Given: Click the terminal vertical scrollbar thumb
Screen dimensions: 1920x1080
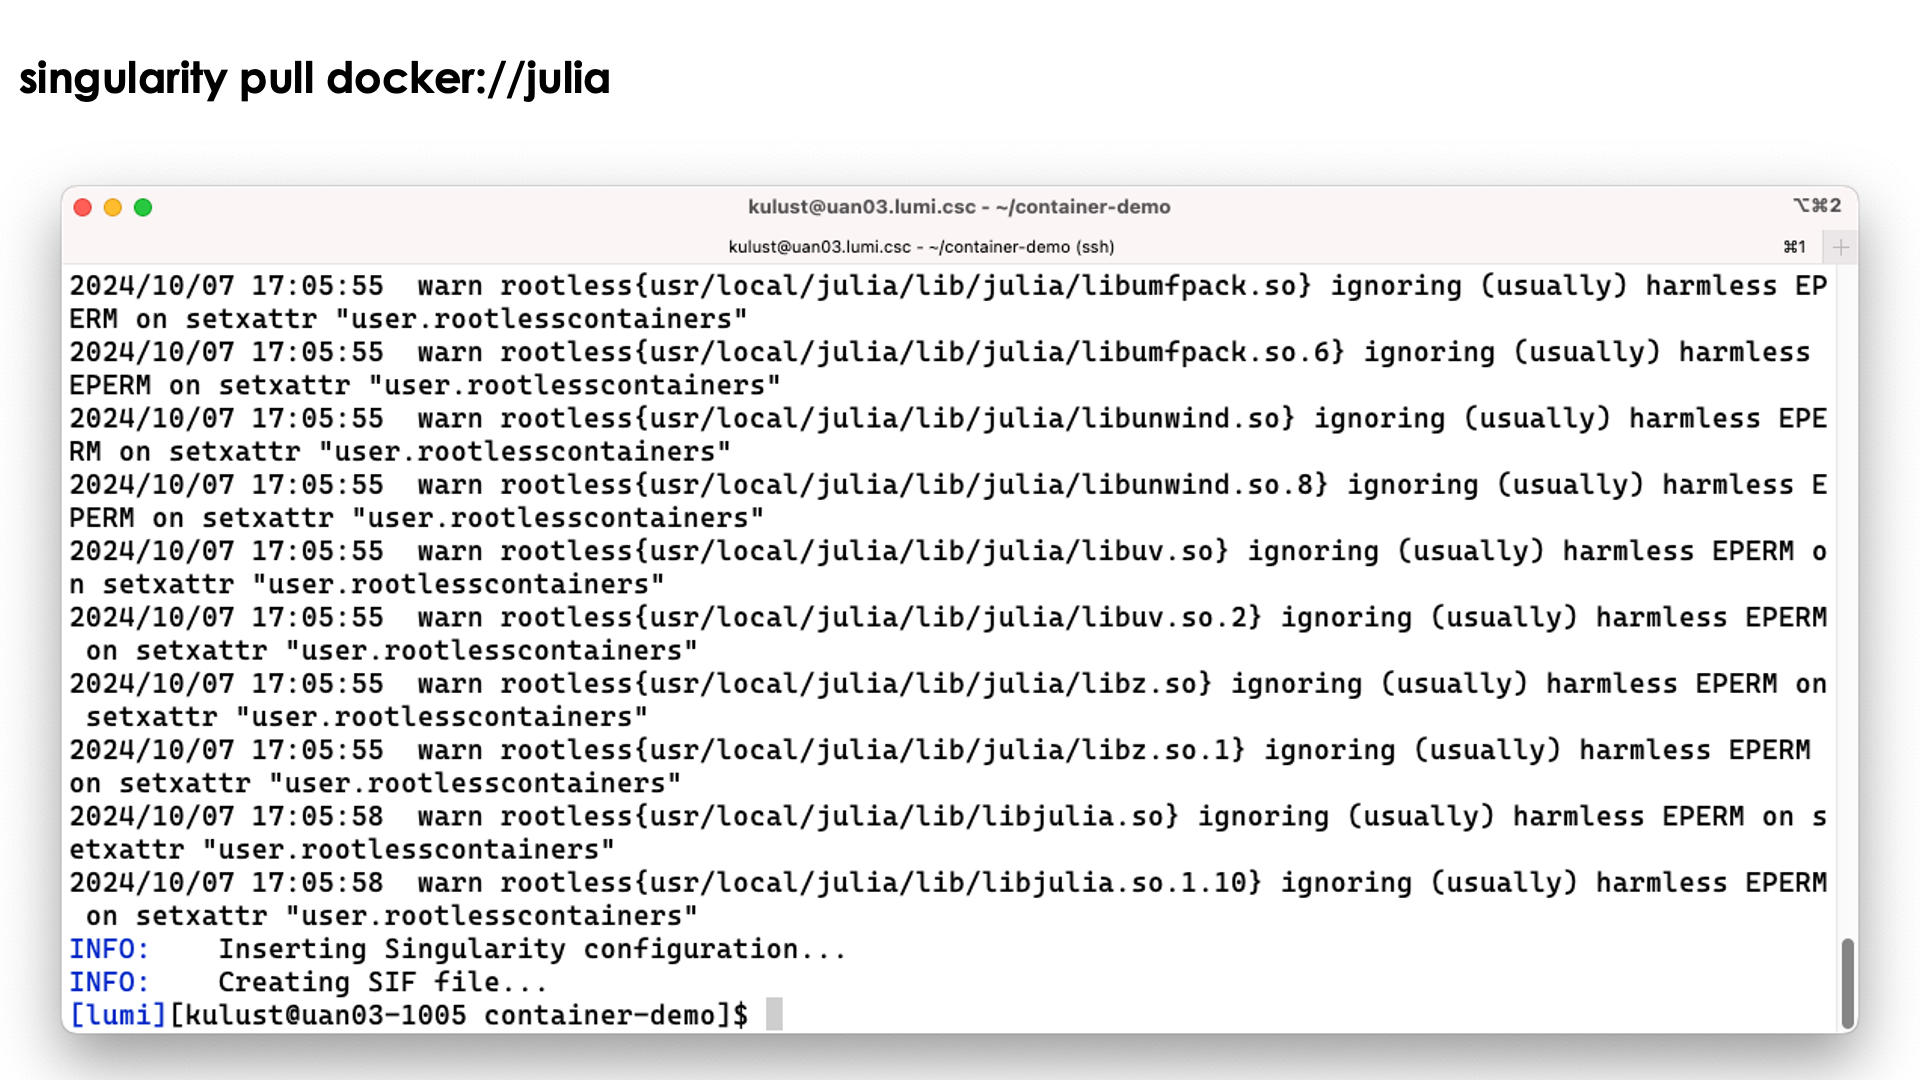Looking at the screenshot, I should coord(1847,983).
